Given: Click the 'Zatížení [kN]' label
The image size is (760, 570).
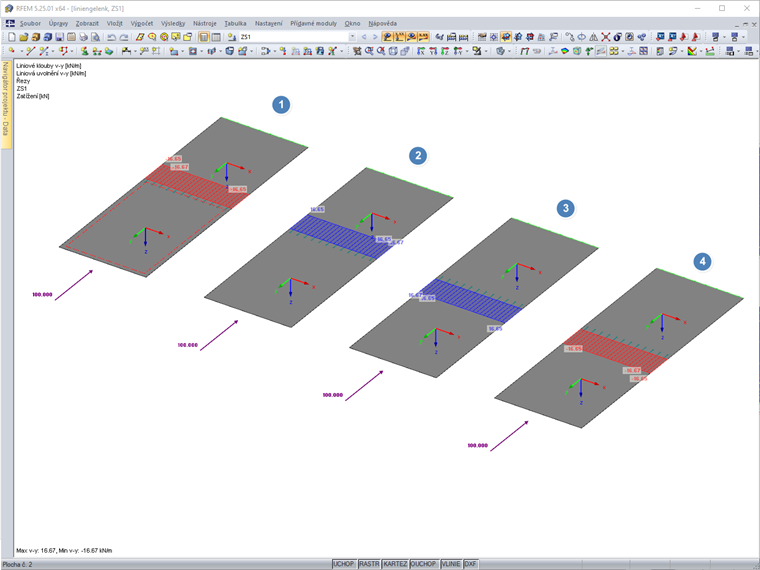Looking at the screenshot, I should tap(33, 96).
